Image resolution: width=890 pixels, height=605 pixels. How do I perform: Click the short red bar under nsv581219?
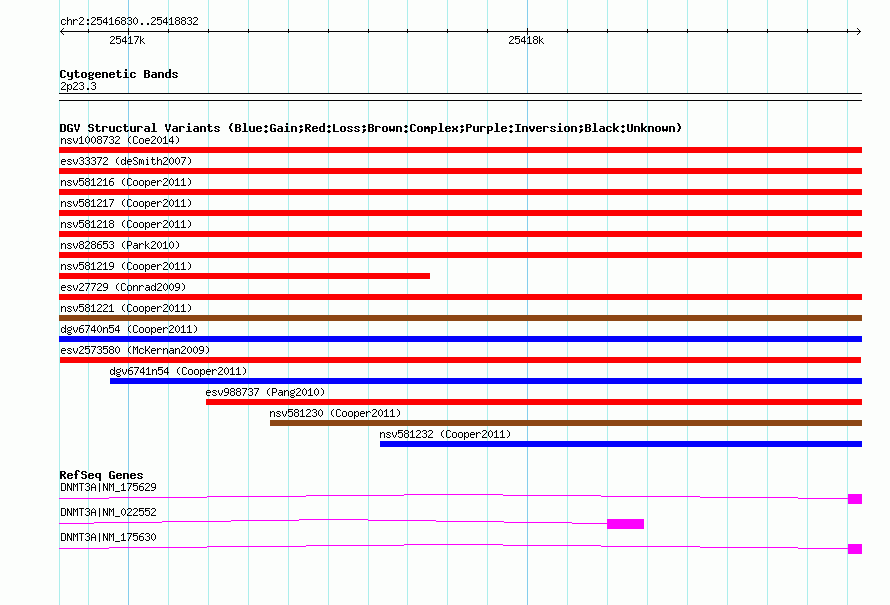pyautogui.click(x=245, y=276)
